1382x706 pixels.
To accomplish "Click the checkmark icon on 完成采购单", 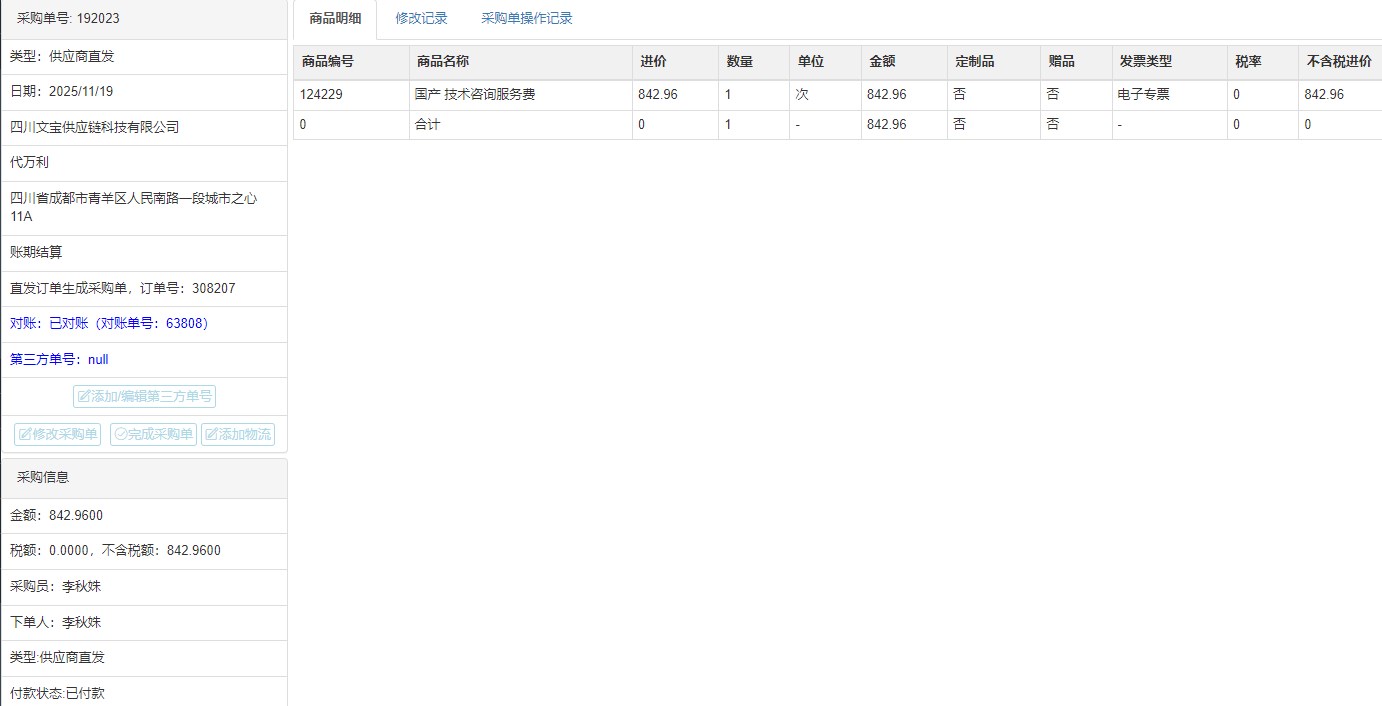I will (121, 435).
